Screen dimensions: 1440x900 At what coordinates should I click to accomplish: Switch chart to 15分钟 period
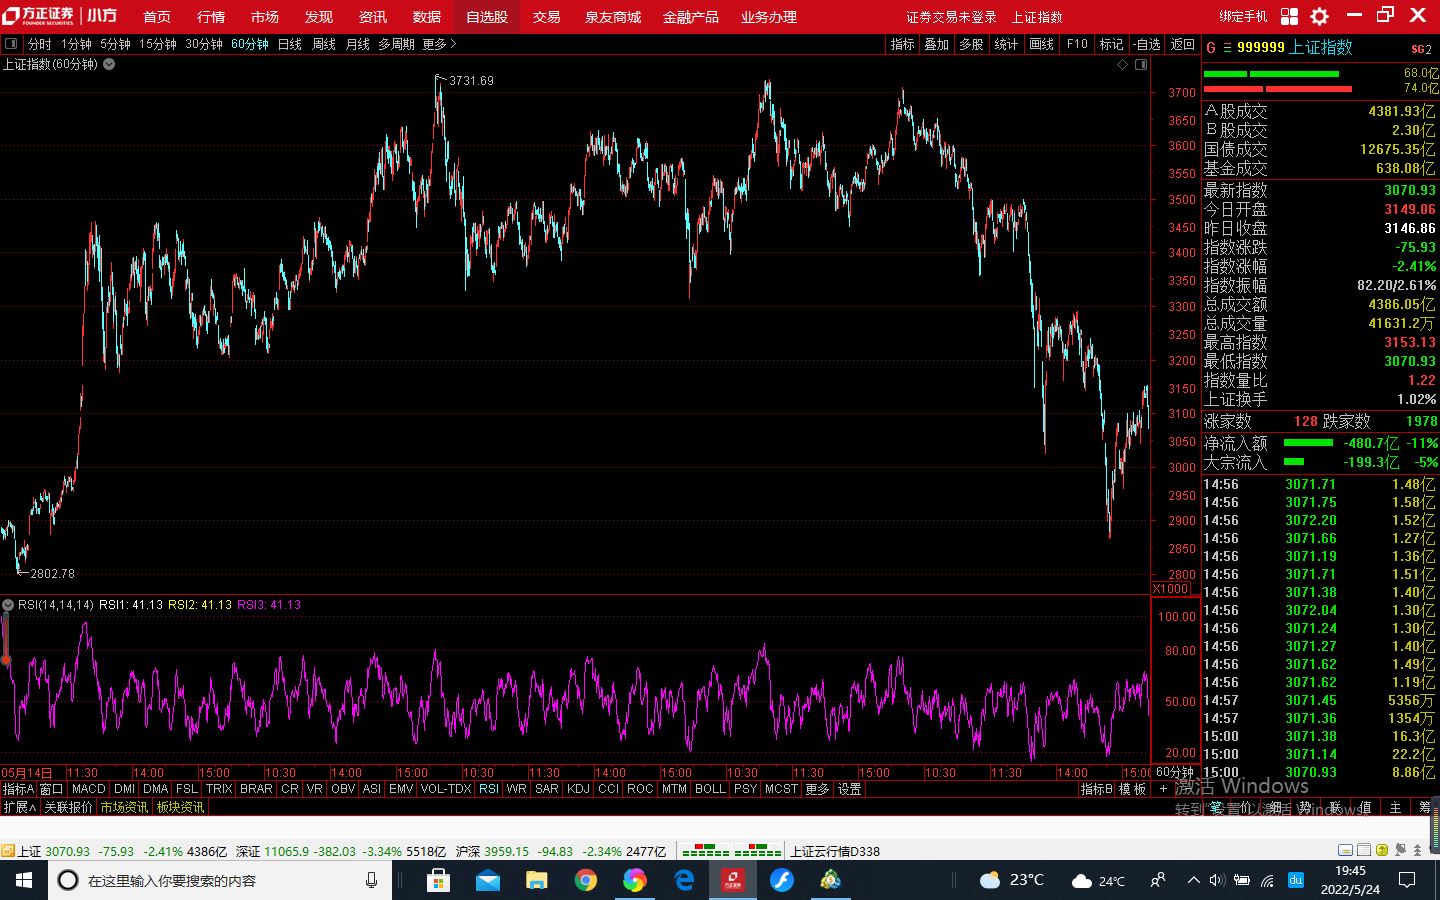[x=158, y=44]
